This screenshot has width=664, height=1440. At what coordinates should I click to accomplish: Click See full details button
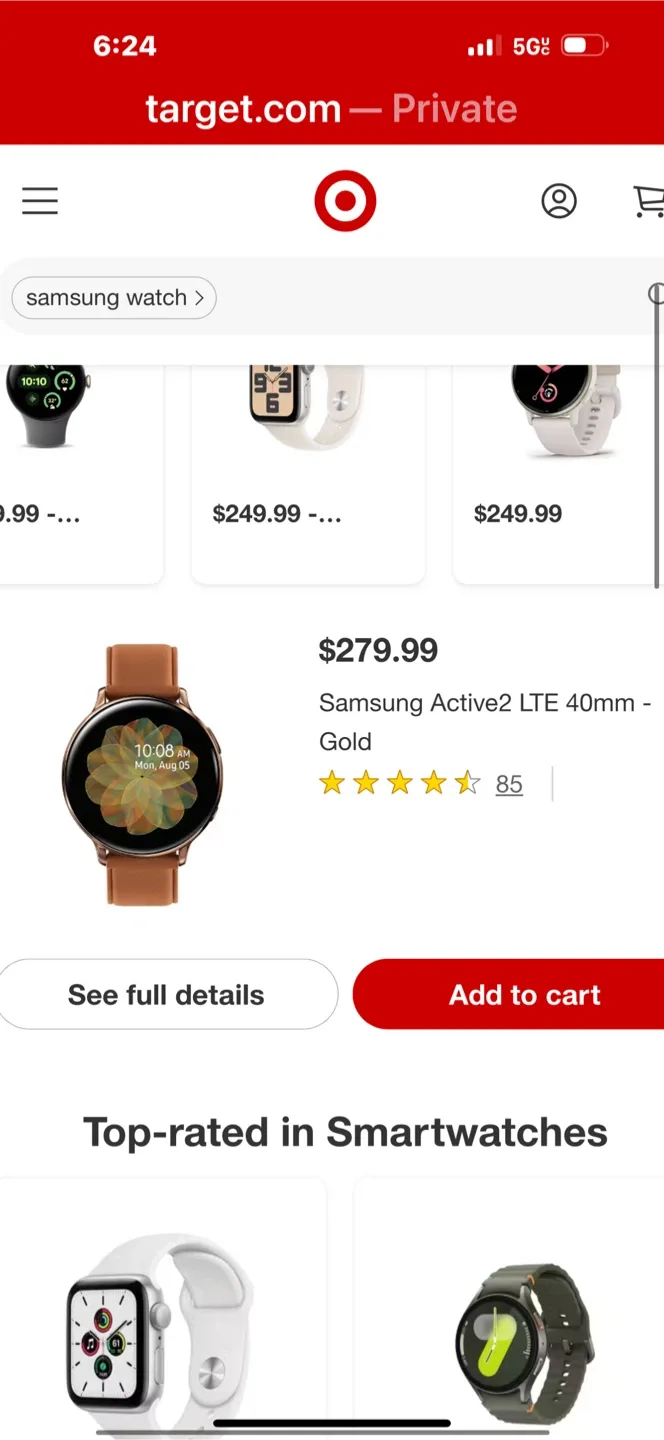click(x=166, y=994)
